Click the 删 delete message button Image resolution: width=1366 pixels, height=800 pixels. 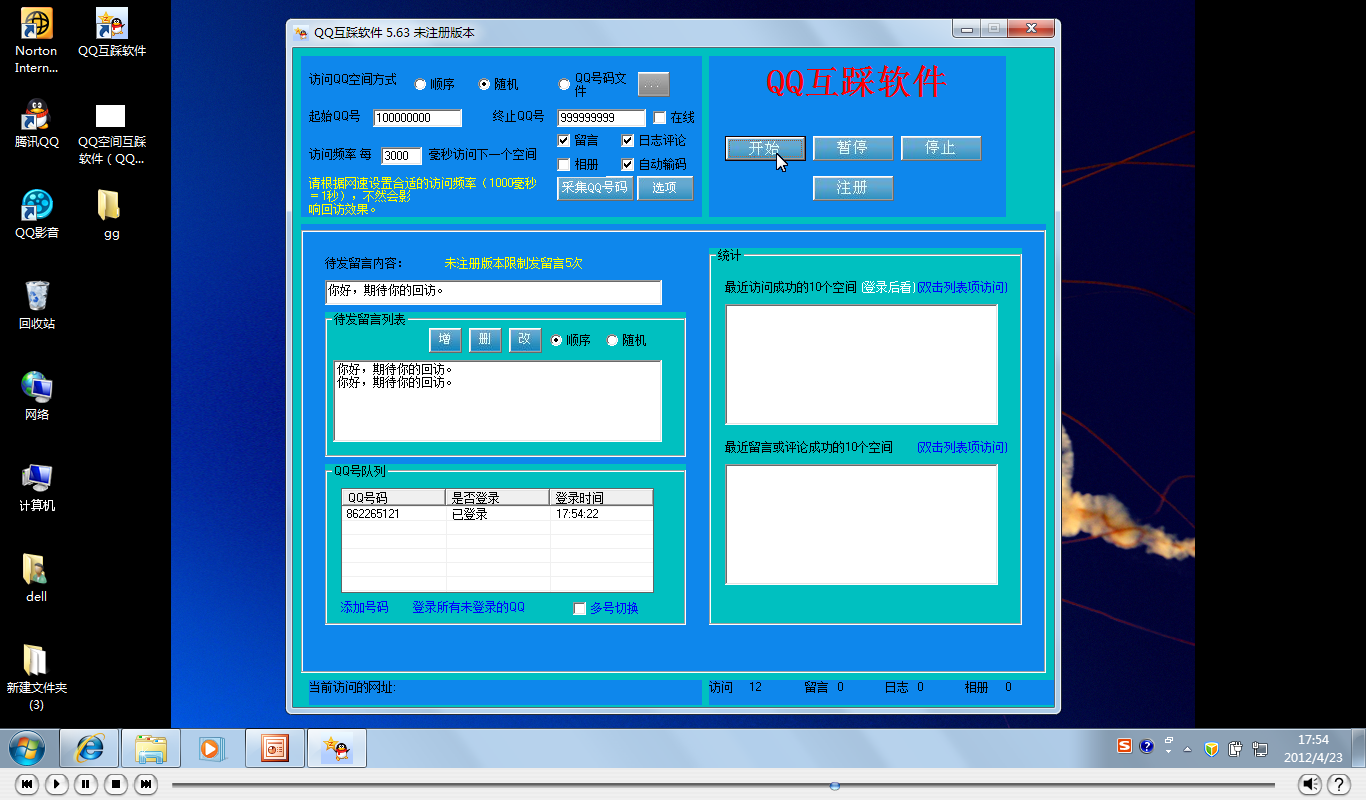[x=485, y=340]
